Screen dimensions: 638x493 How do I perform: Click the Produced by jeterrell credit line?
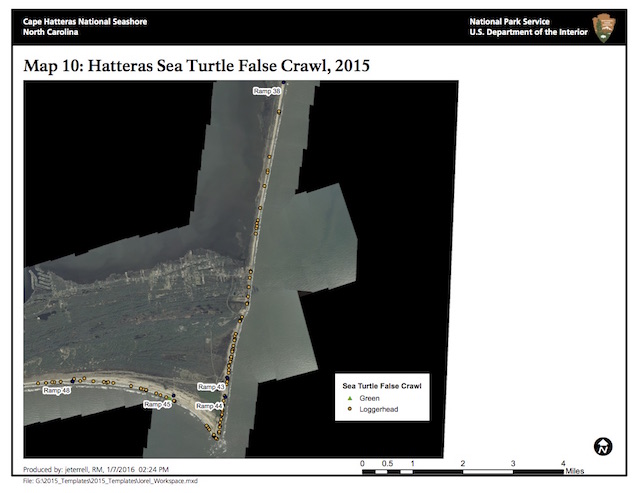coord(96,469)
